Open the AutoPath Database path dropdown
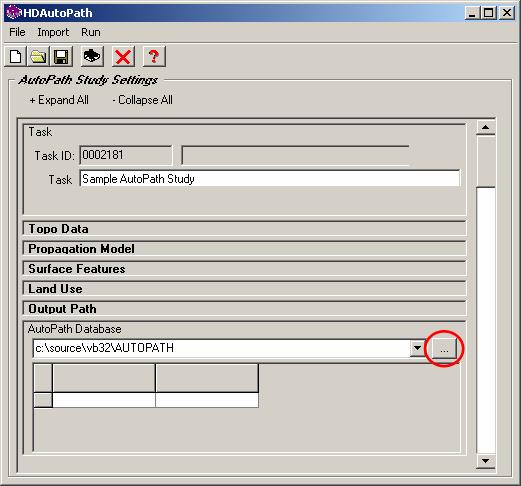521x486 pixels. pos(417,348)
